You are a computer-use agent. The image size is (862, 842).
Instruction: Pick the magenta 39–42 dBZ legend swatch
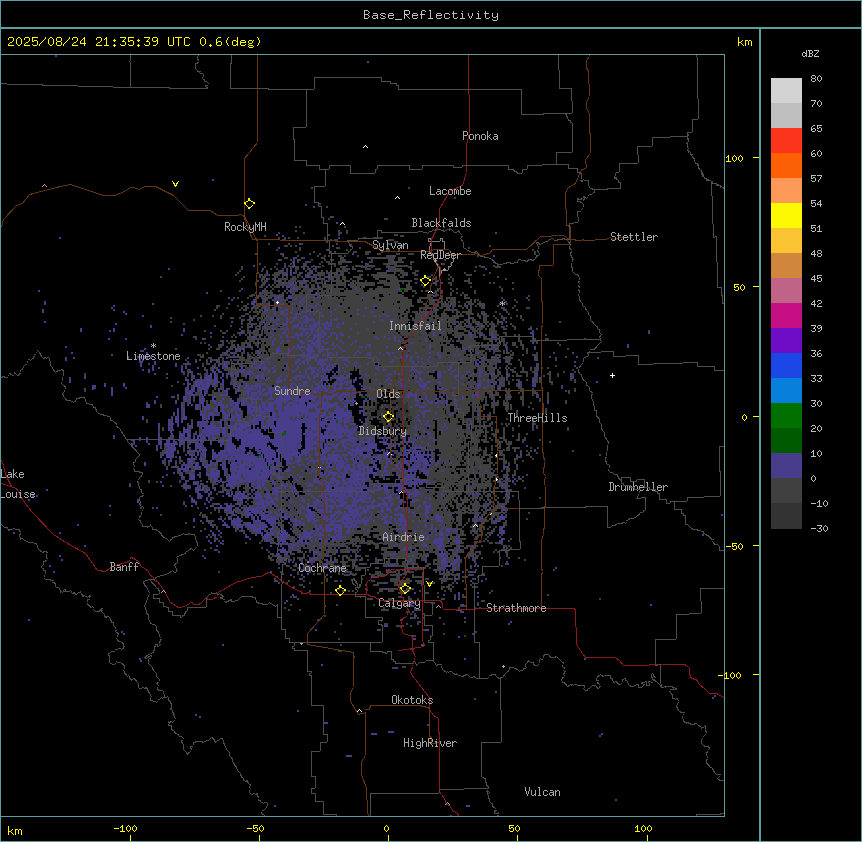[x=786, y=315]
